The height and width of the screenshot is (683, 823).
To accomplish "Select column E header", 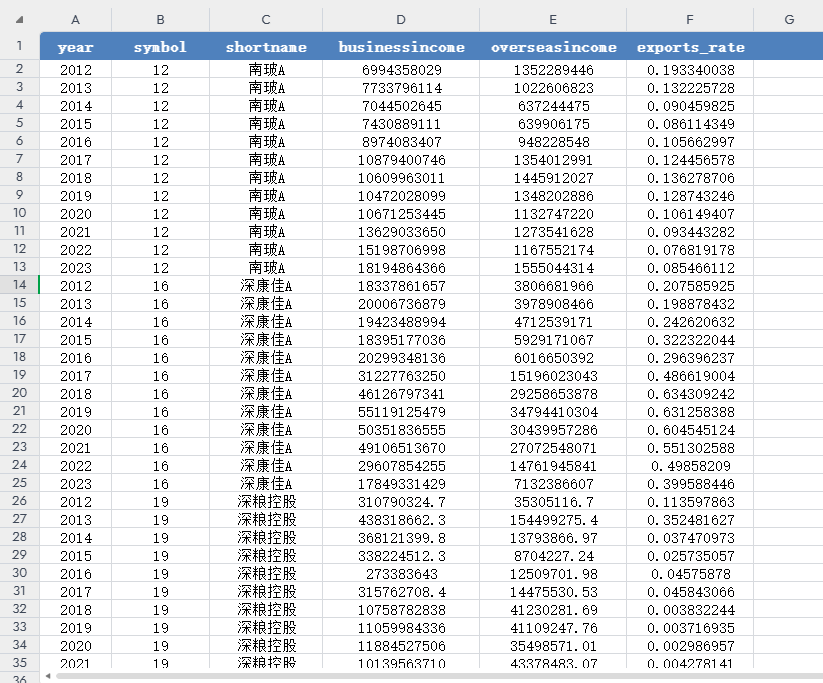I will (553, 19).
